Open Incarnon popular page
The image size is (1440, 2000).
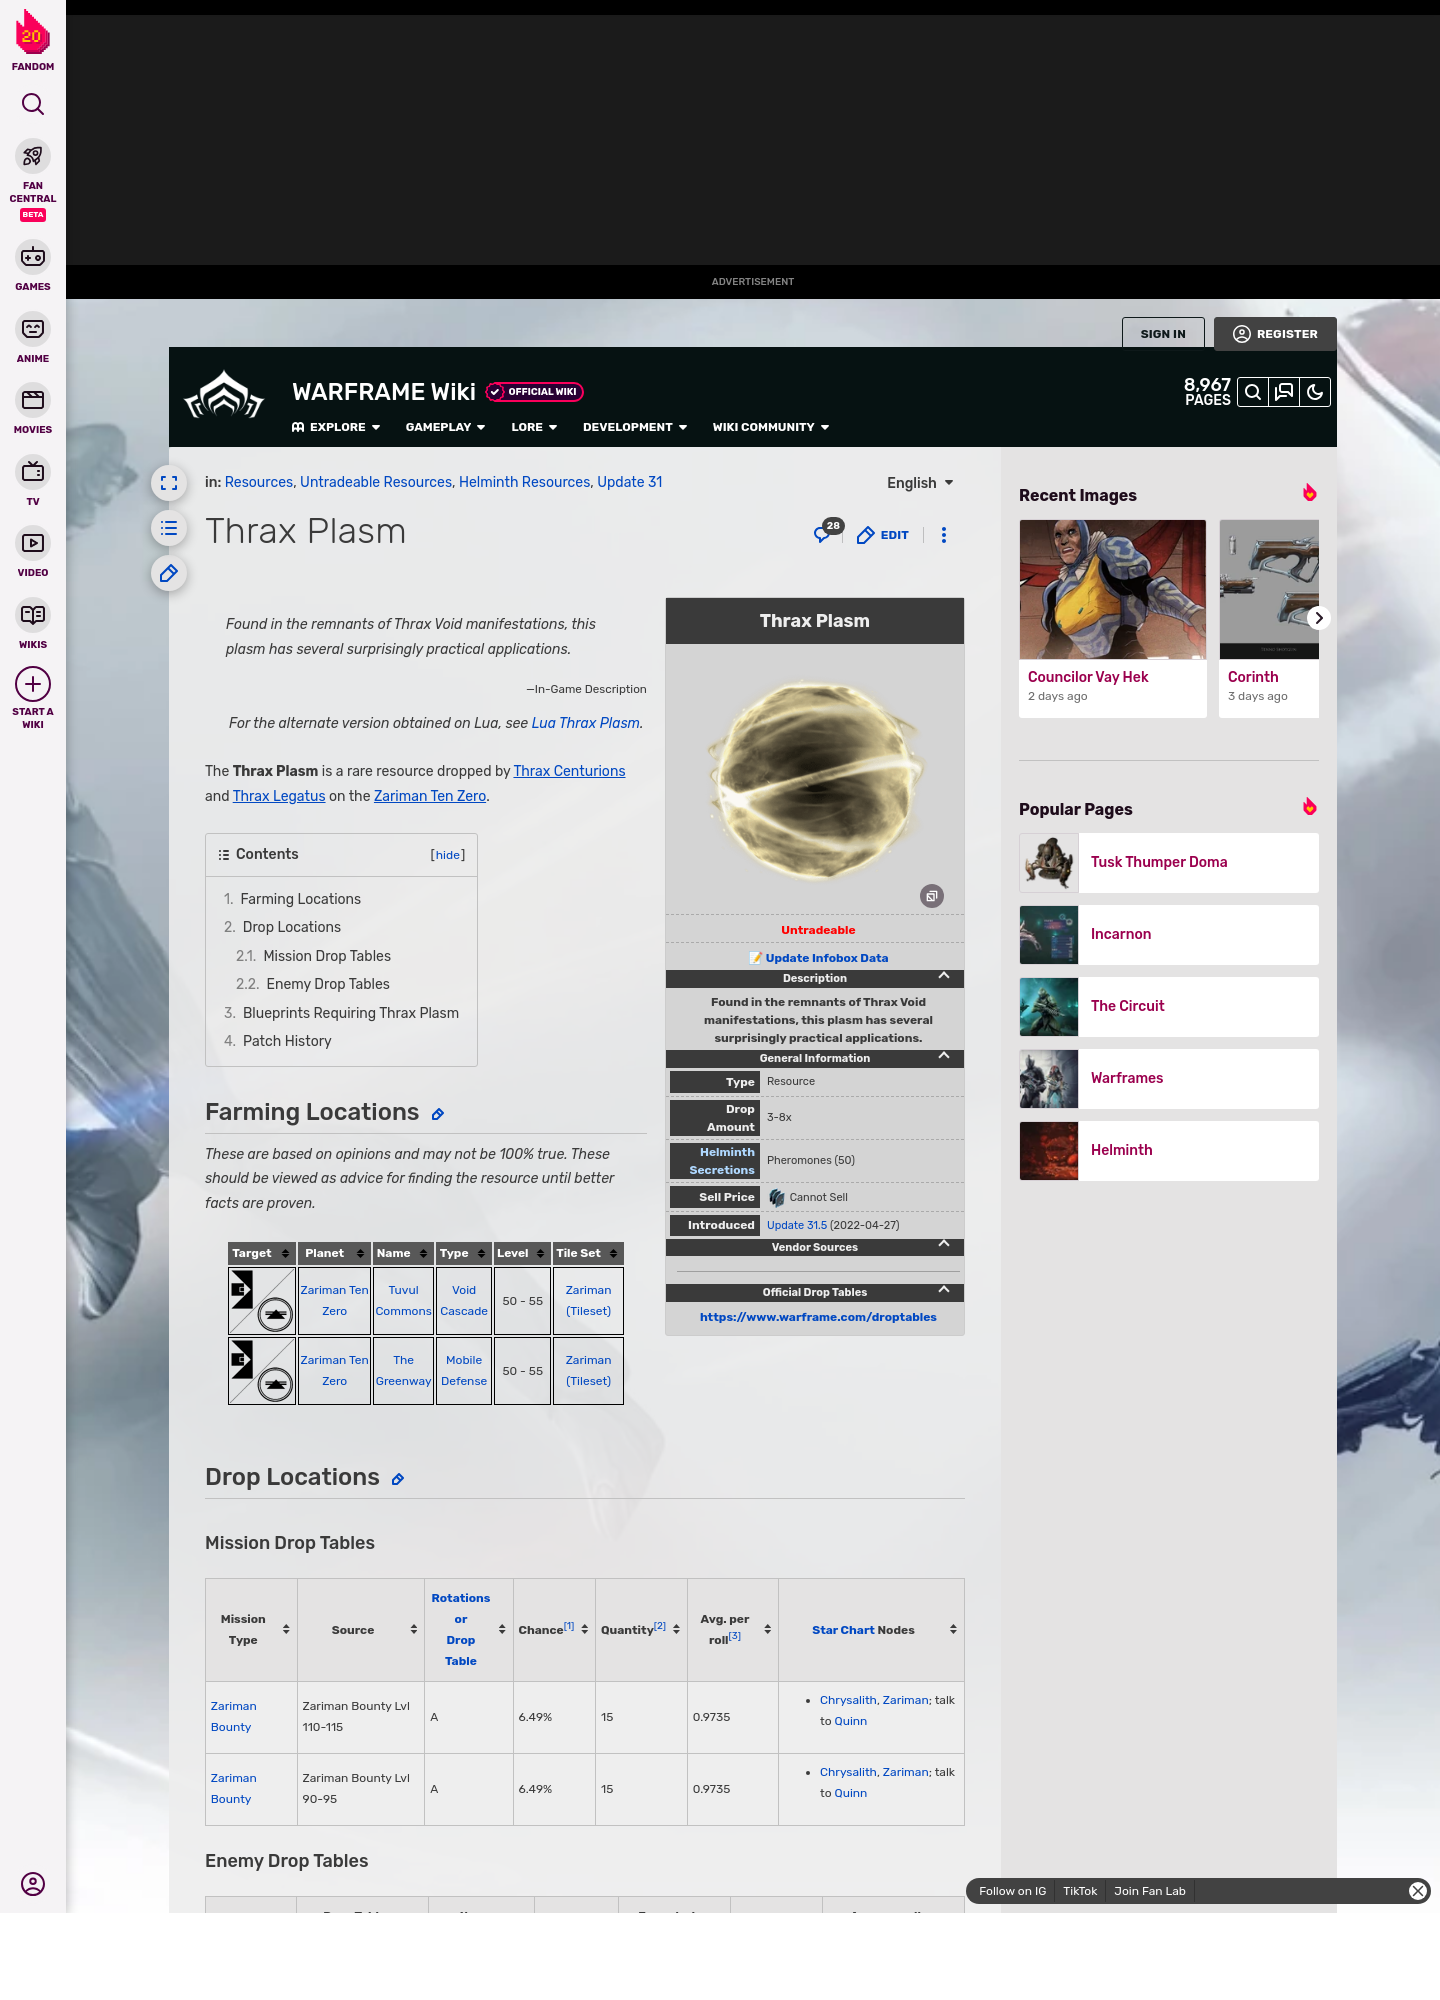(1169, 935)
